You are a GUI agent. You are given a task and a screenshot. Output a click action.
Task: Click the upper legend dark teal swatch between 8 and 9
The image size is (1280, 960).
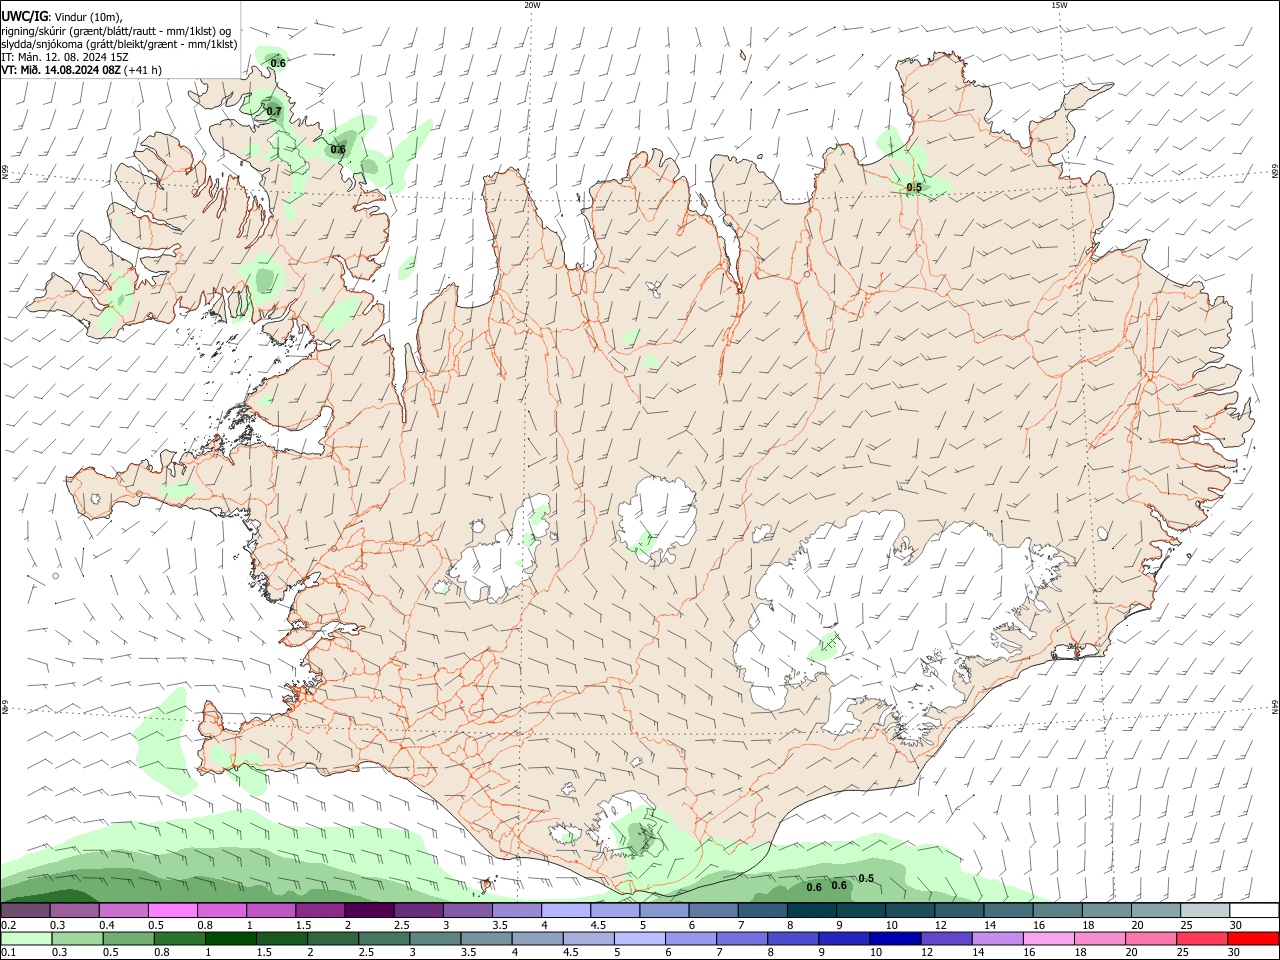(811, 910)
